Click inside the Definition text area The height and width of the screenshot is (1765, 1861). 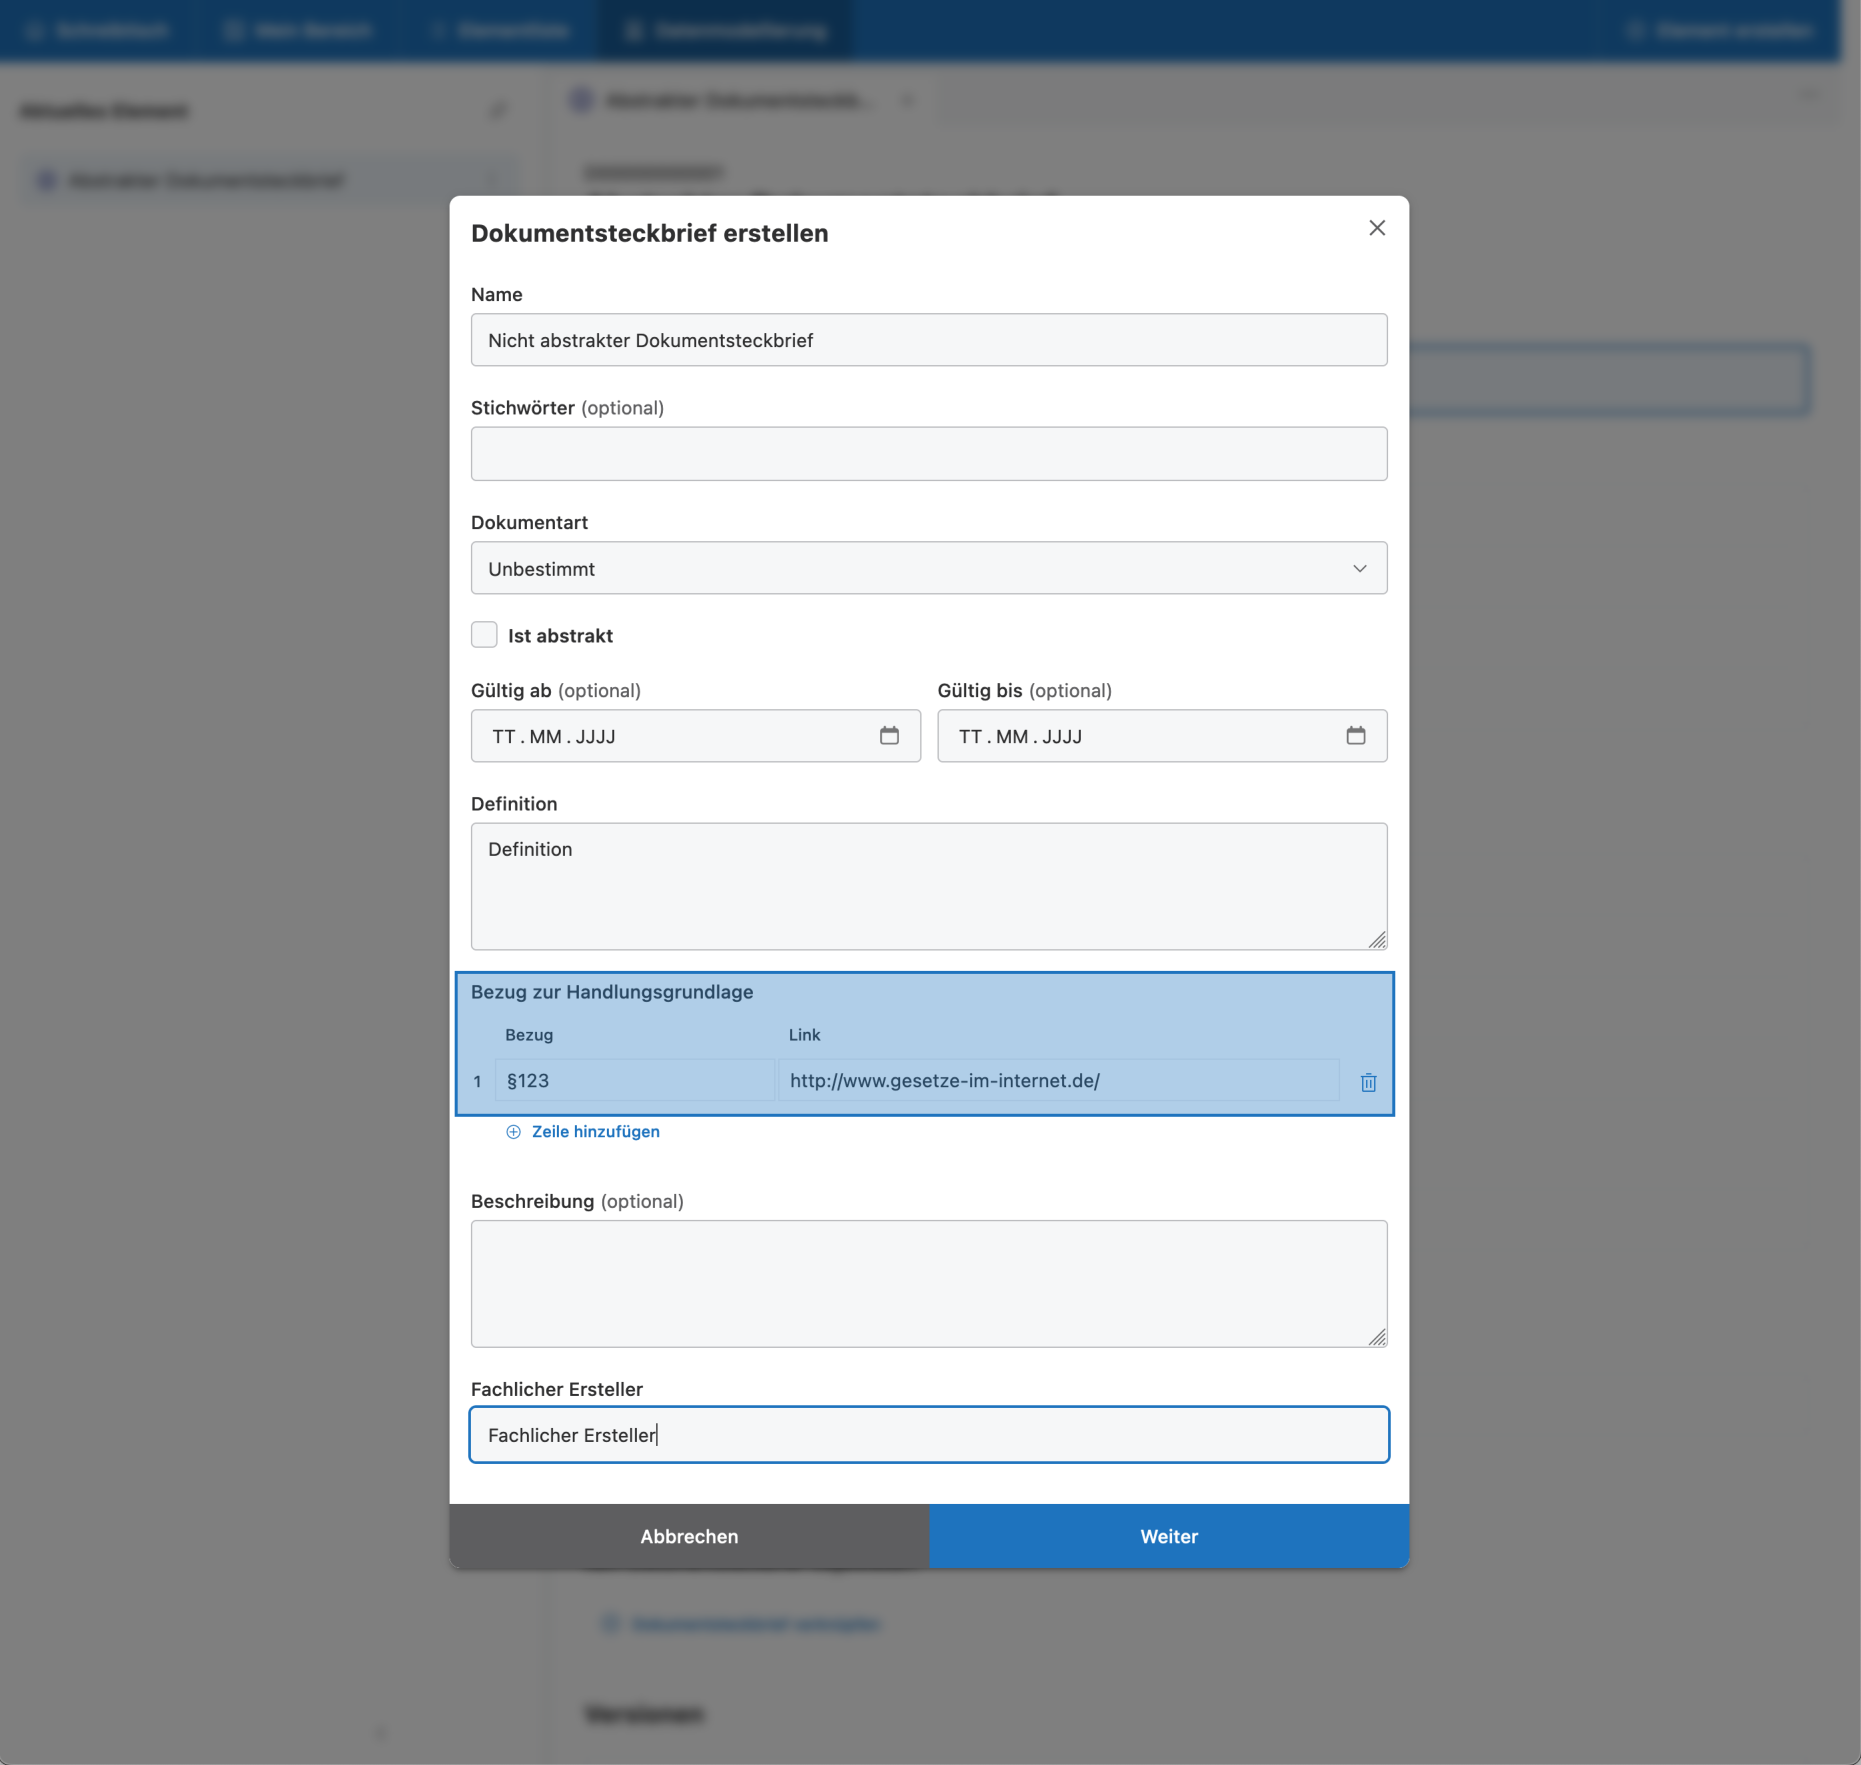tap(928, 886)
